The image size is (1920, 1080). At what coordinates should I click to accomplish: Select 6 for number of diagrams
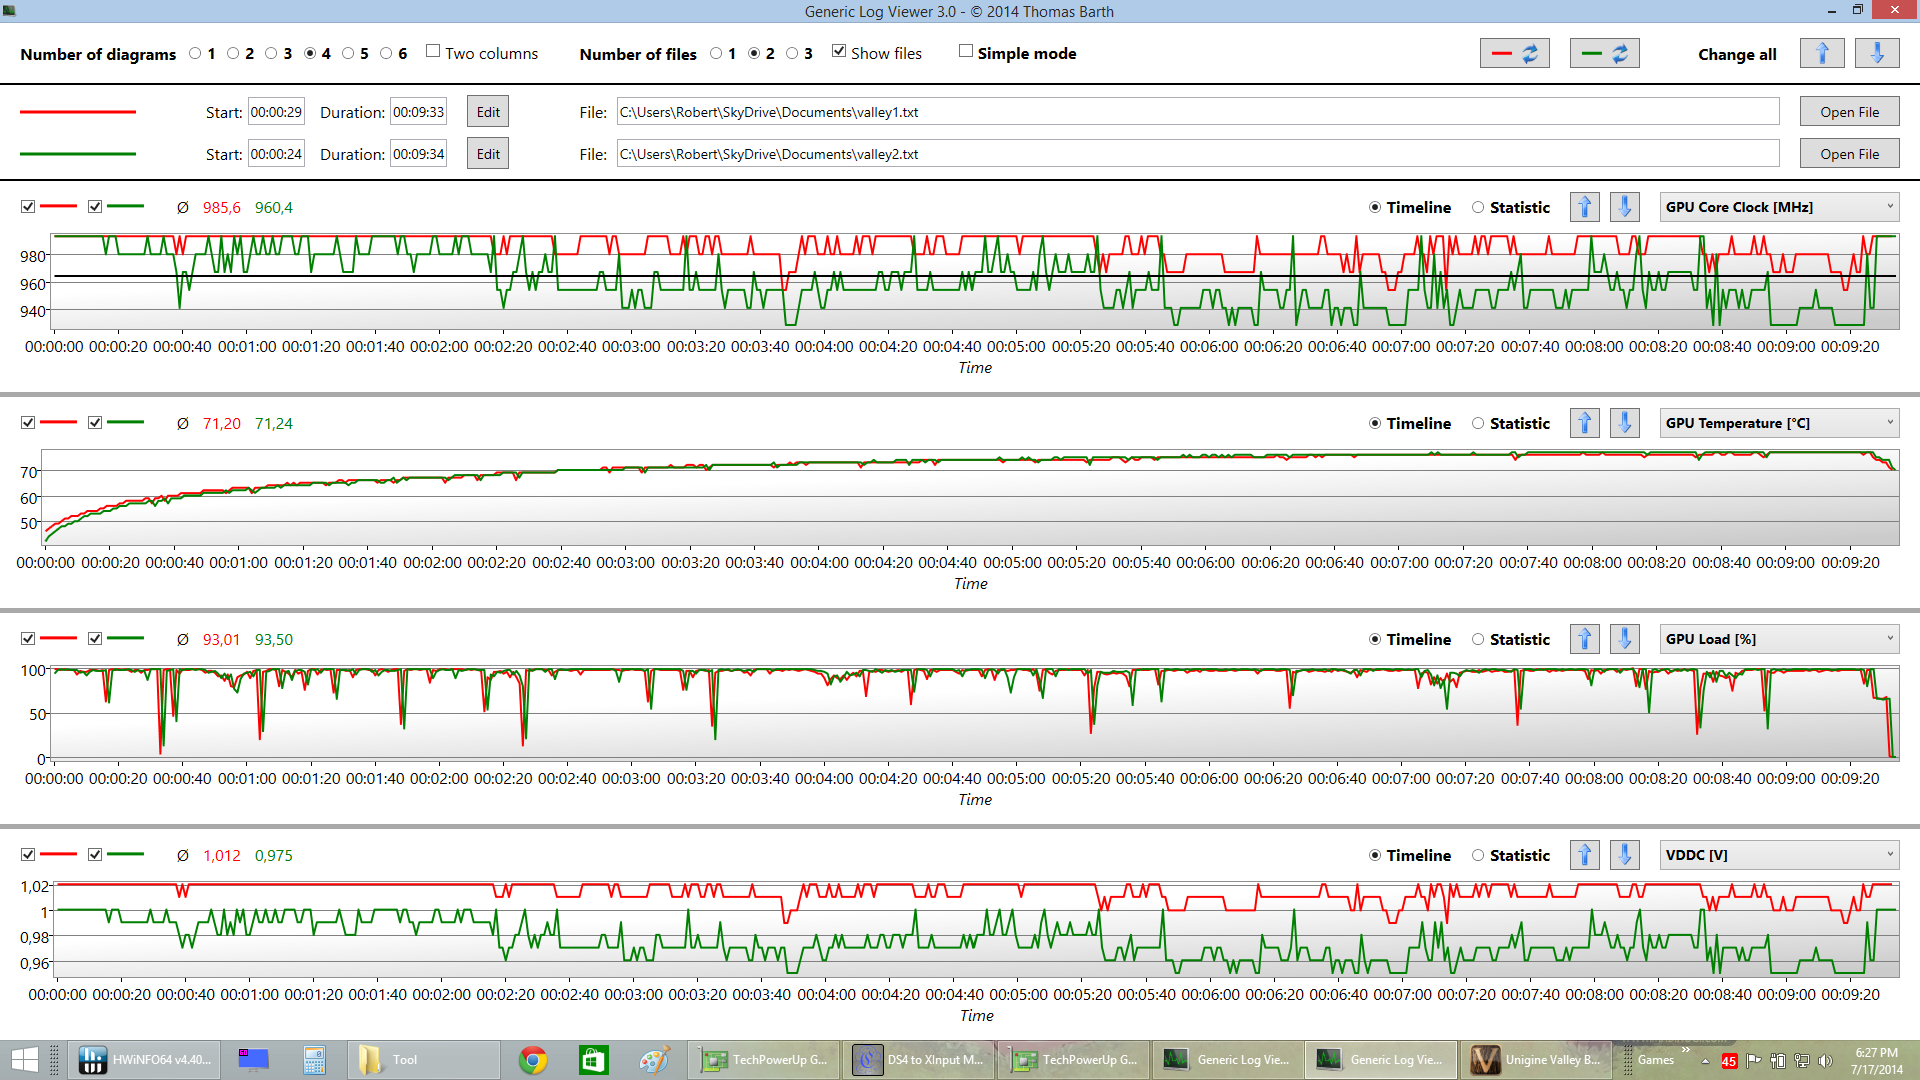click(x=386, y=54)
